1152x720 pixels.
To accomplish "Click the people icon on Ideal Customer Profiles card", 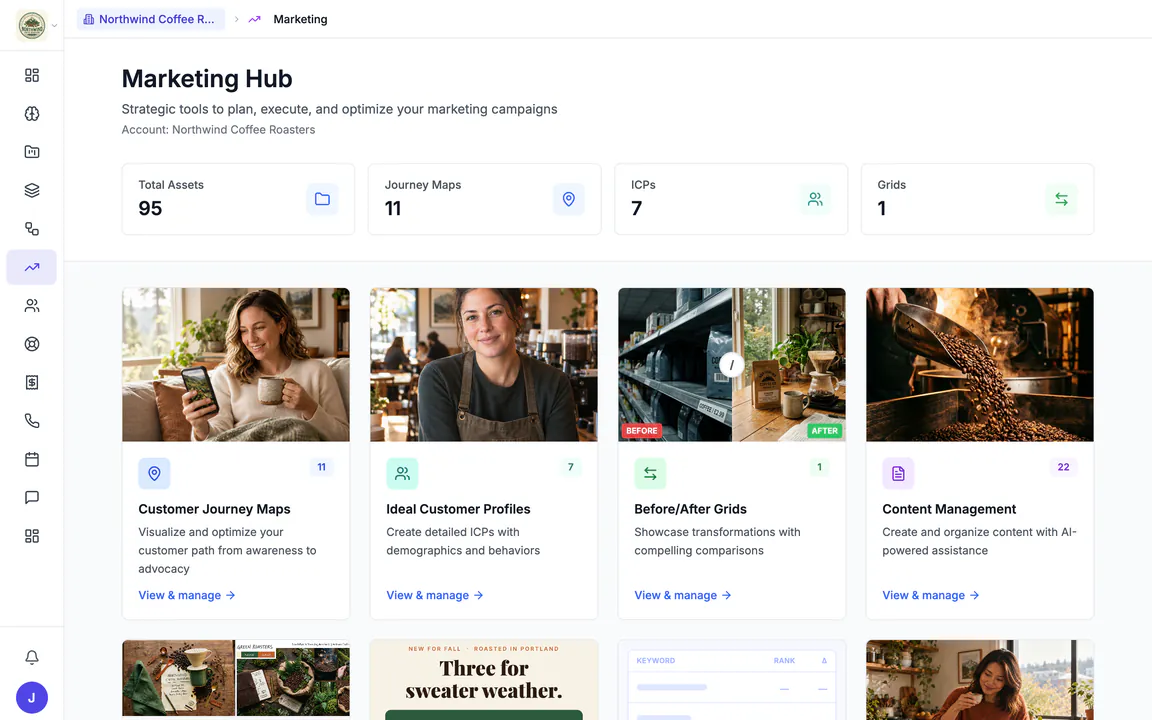I will pyautogui.click(x=402, y=474).
